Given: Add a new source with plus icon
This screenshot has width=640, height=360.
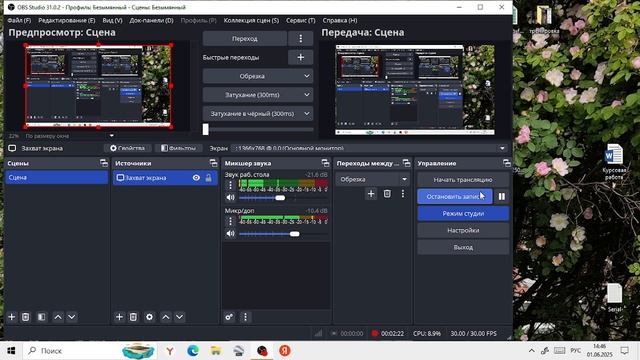Looking at the screenshot, I should [119, 317].
